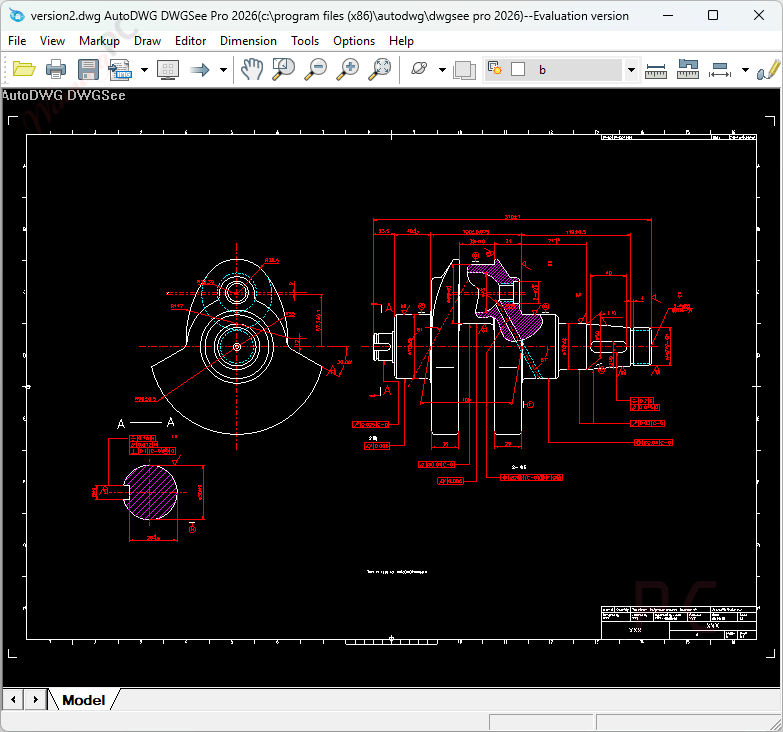Open the File menu
Image resolution: width=783 pixels, height=732 pixels.
click(17, 41)
